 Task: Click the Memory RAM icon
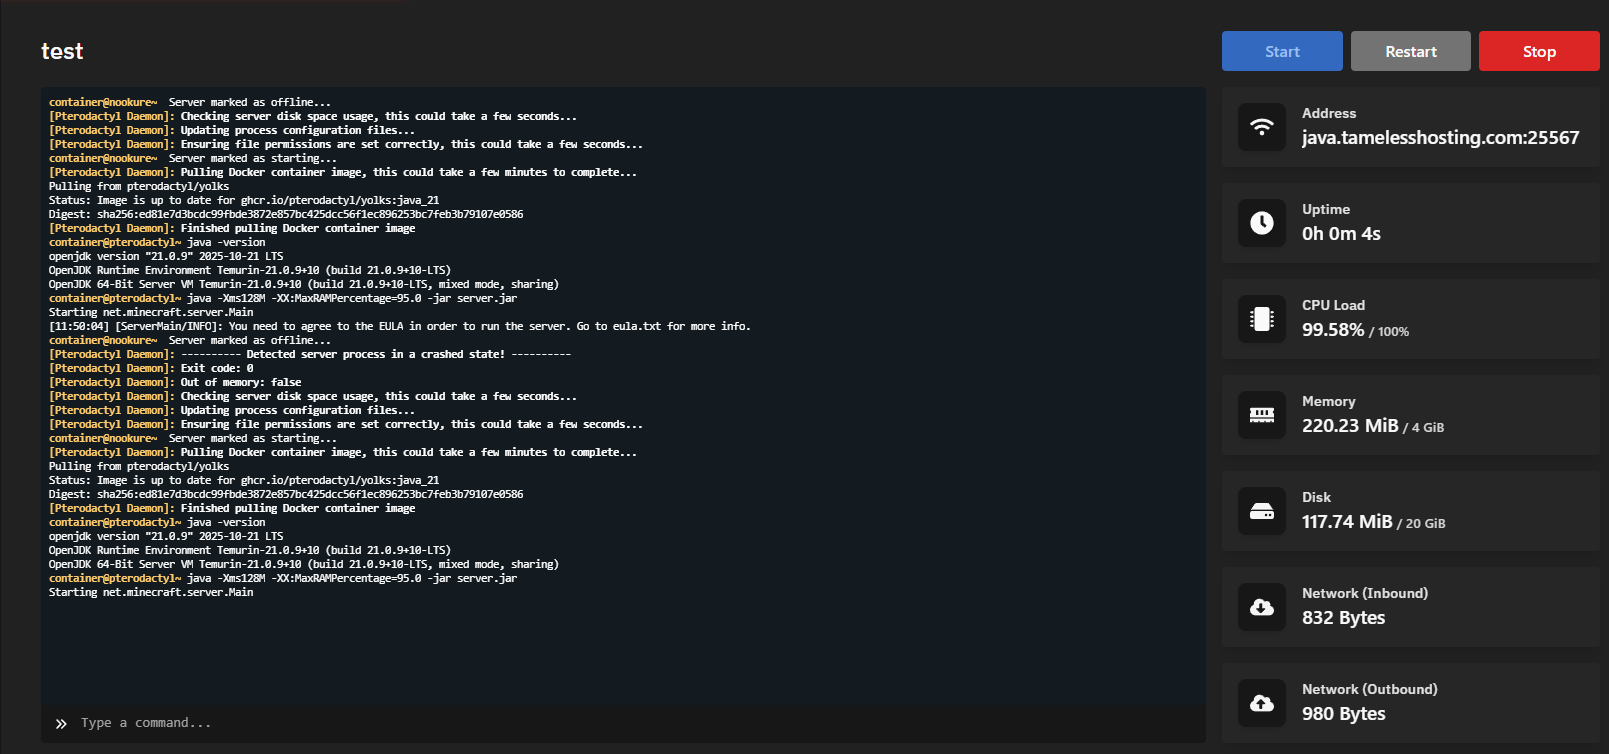click(x=1262, y=415)
